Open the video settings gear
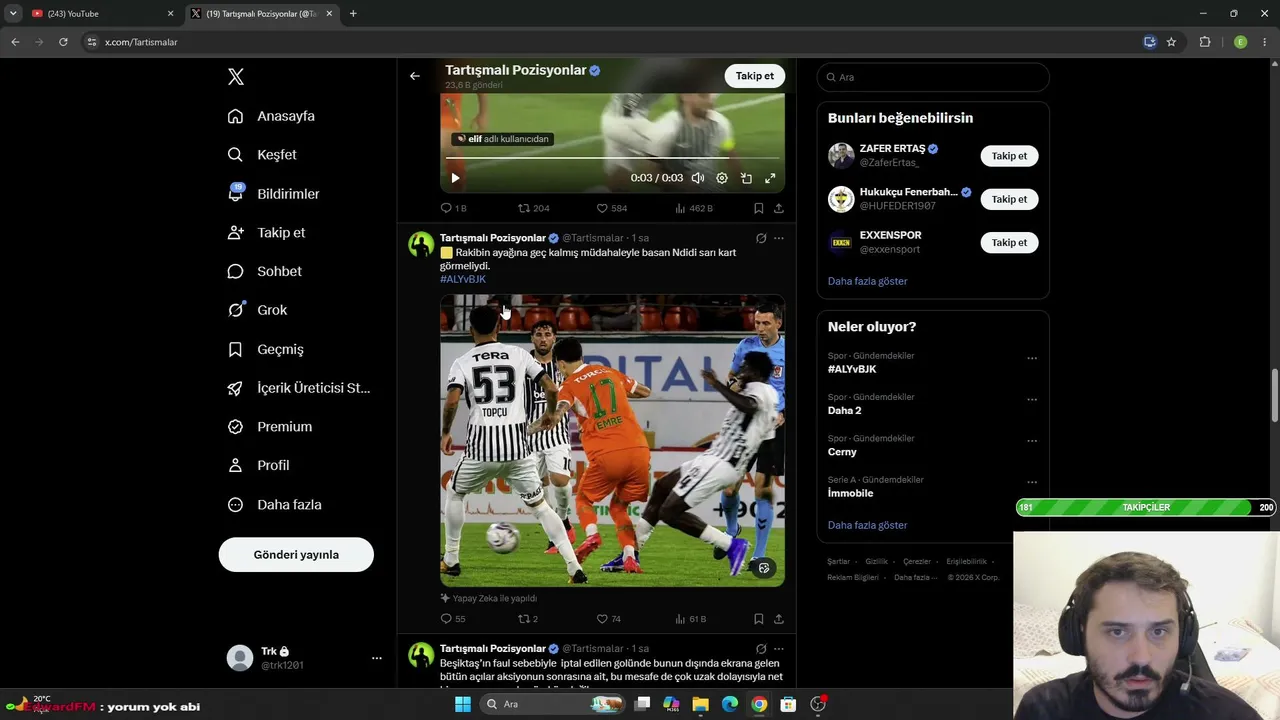Viewport: 1280px width, 720px height. [x=722, y=178]
